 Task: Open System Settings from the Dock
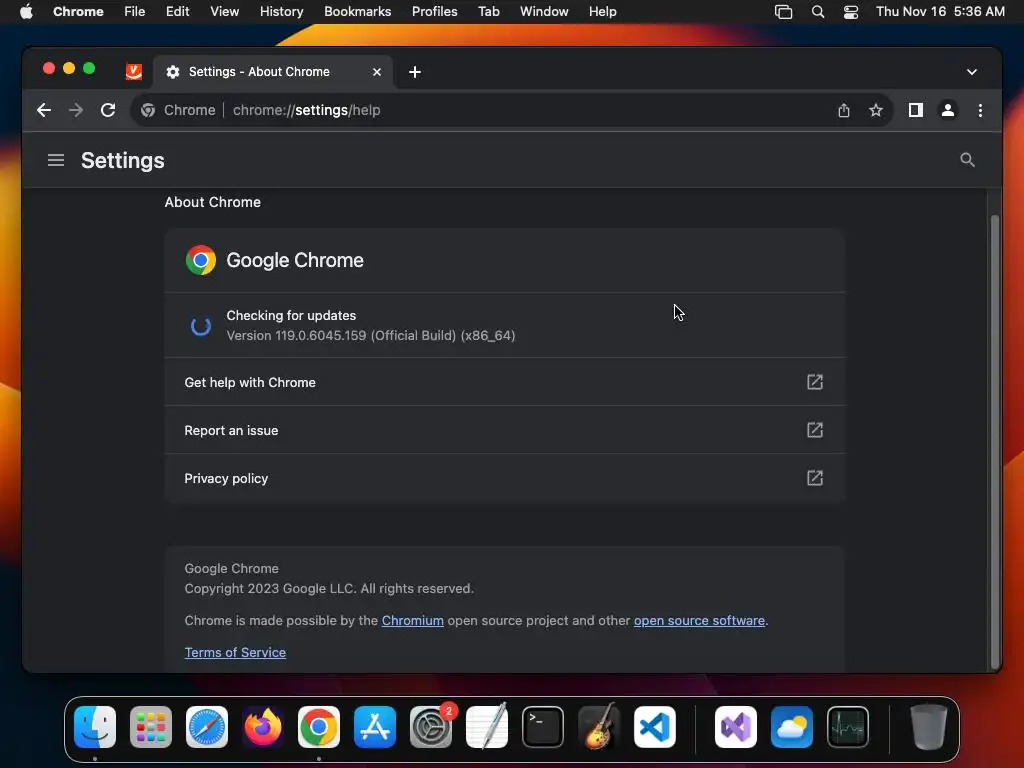pyautogui.click(x=431, y=727)
